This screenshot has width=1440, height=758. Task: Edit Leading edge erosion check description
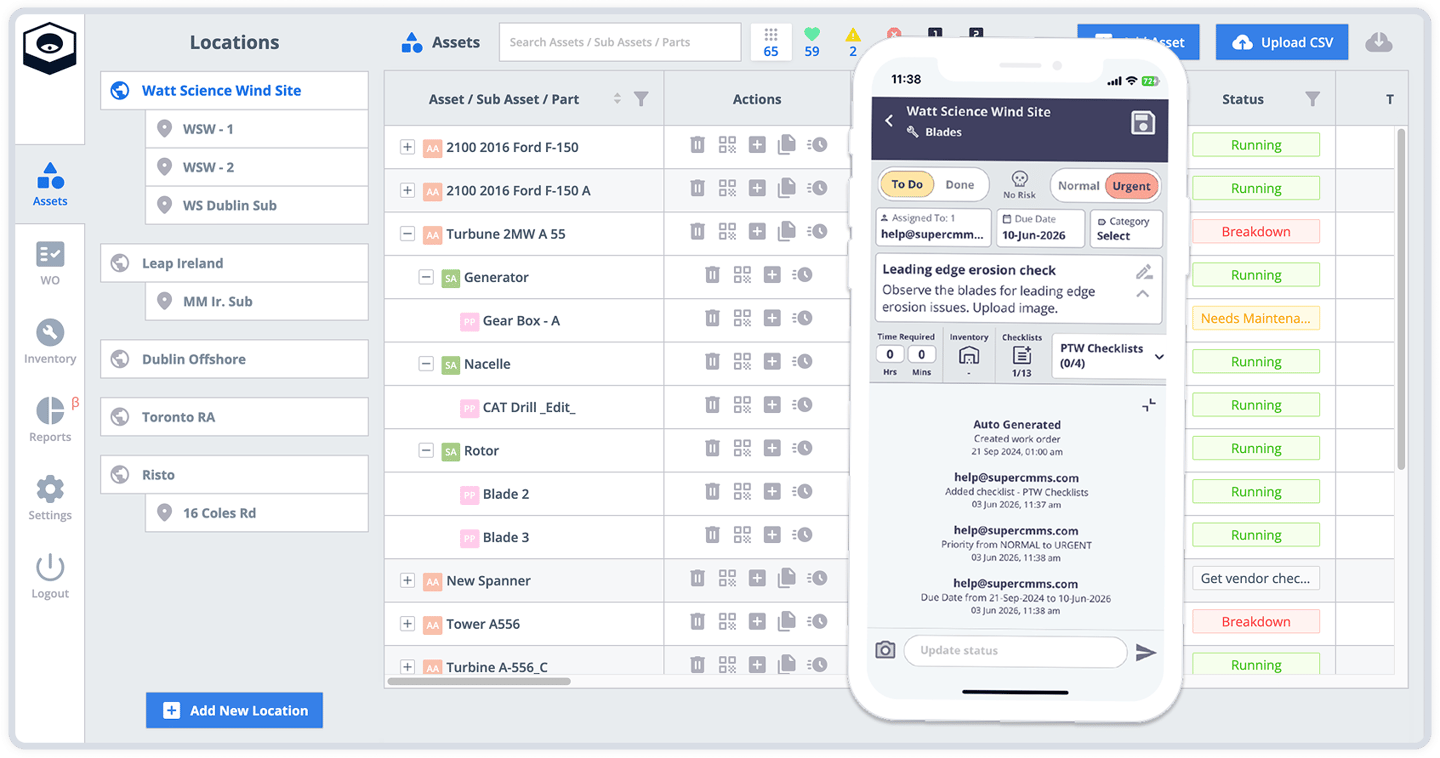1144,272
